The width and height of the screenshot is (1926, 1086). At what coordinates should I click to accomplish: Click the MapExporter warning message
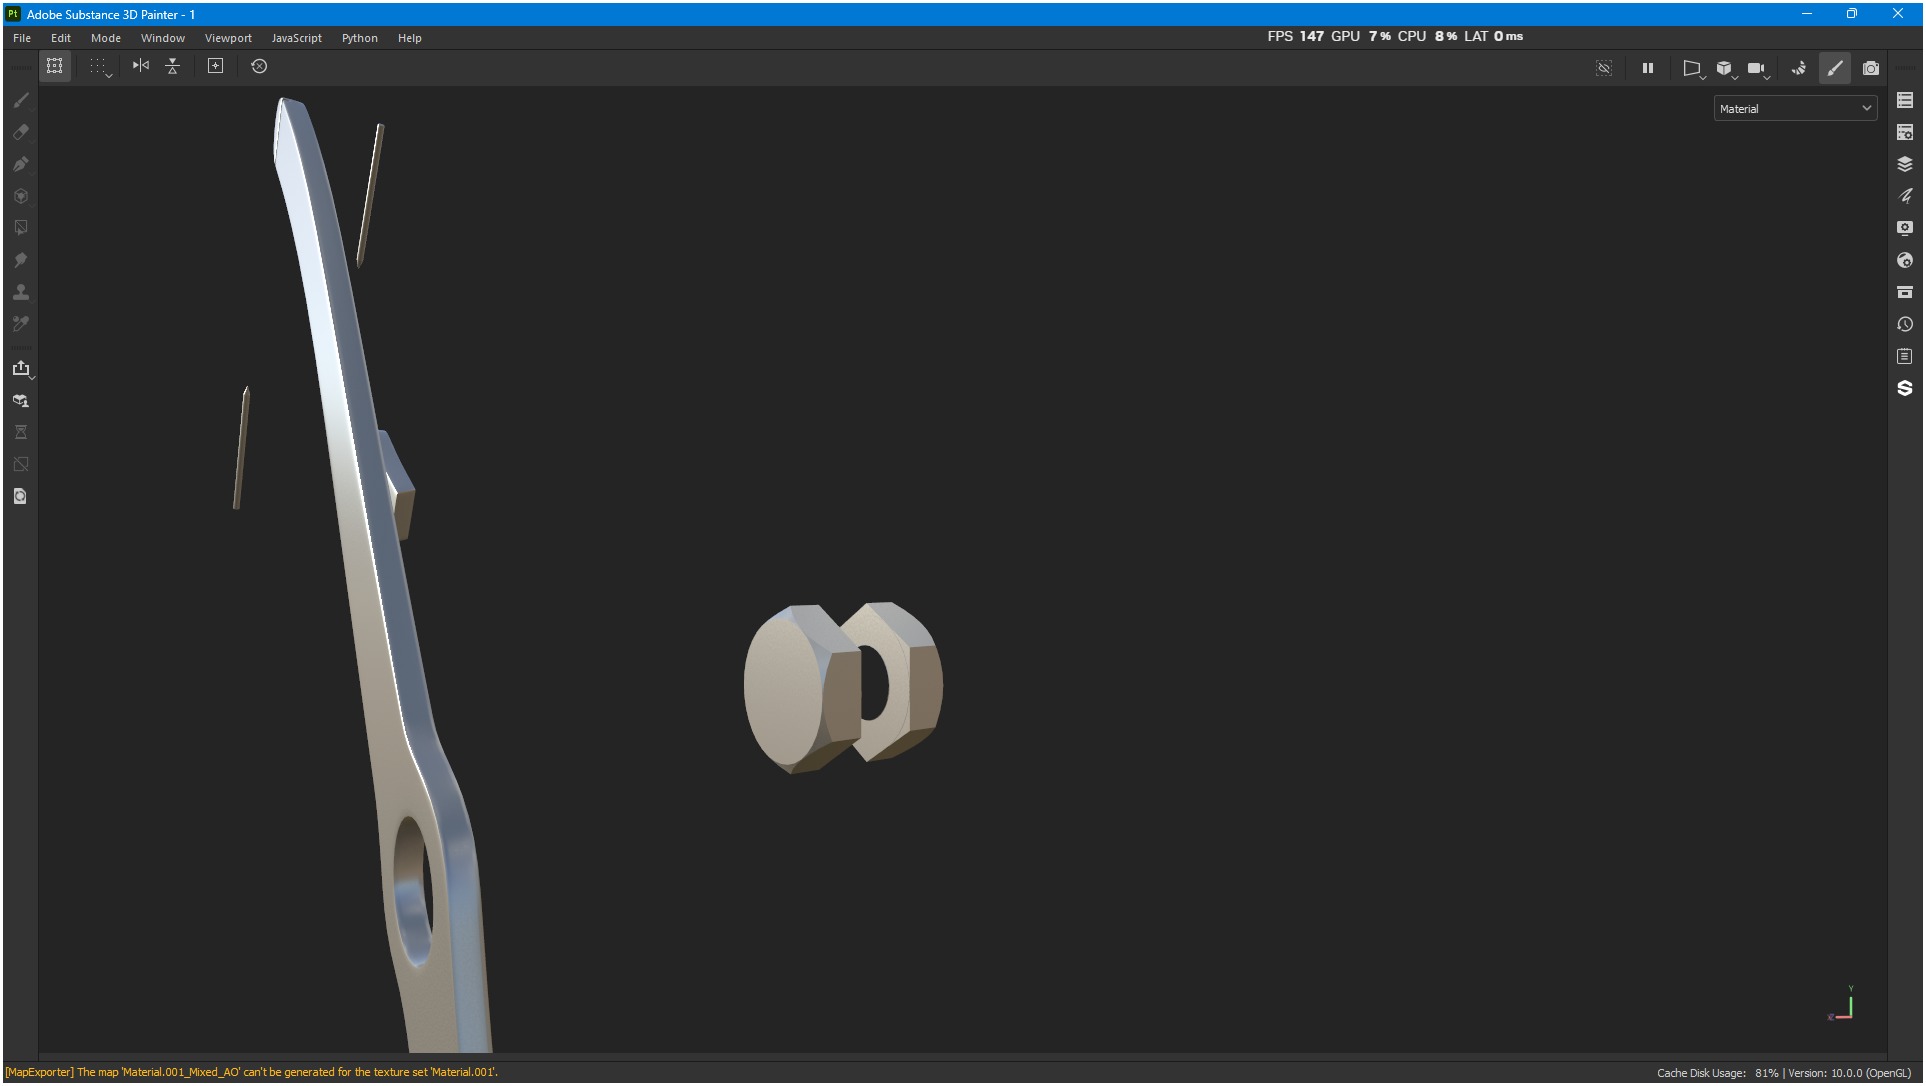point(251,1072)
